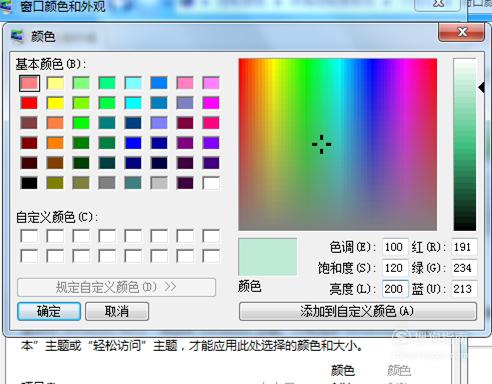This screenshot has height=384, width=492.
Task: Click the luminosity slider arrow marker
Action: coord(482,88)
